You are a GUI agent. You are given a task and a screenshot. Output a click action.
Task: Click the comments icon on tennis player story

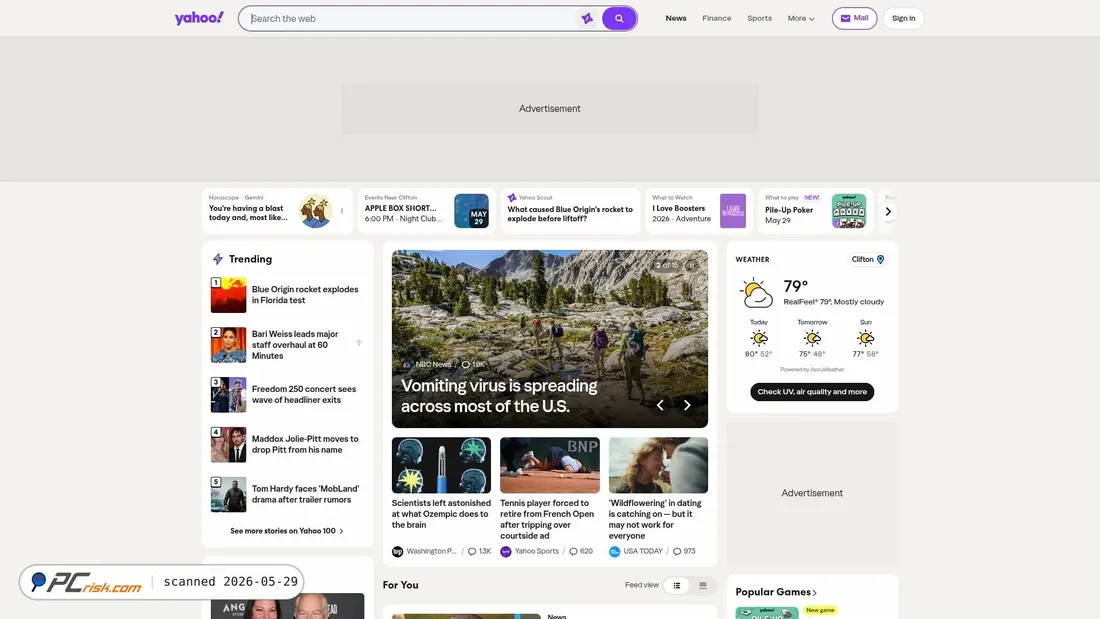[x=573, y=552]
